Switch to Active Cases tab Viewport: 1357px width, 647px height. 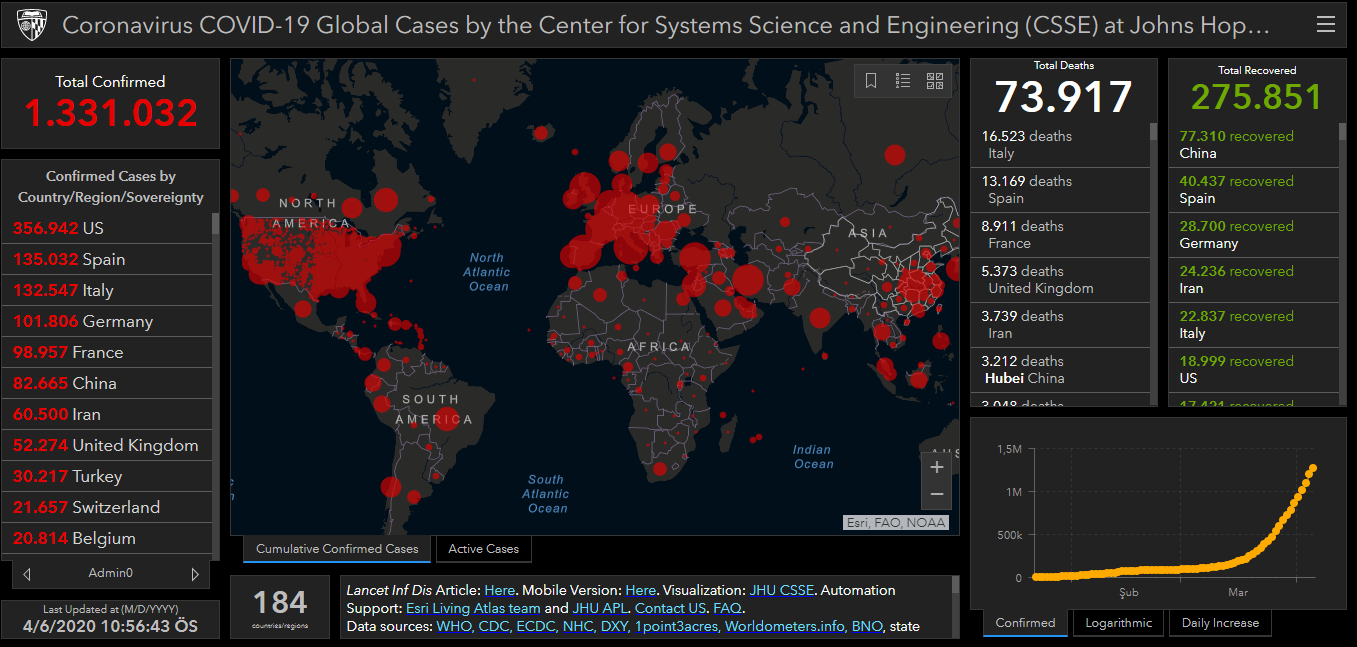[484, 549]
